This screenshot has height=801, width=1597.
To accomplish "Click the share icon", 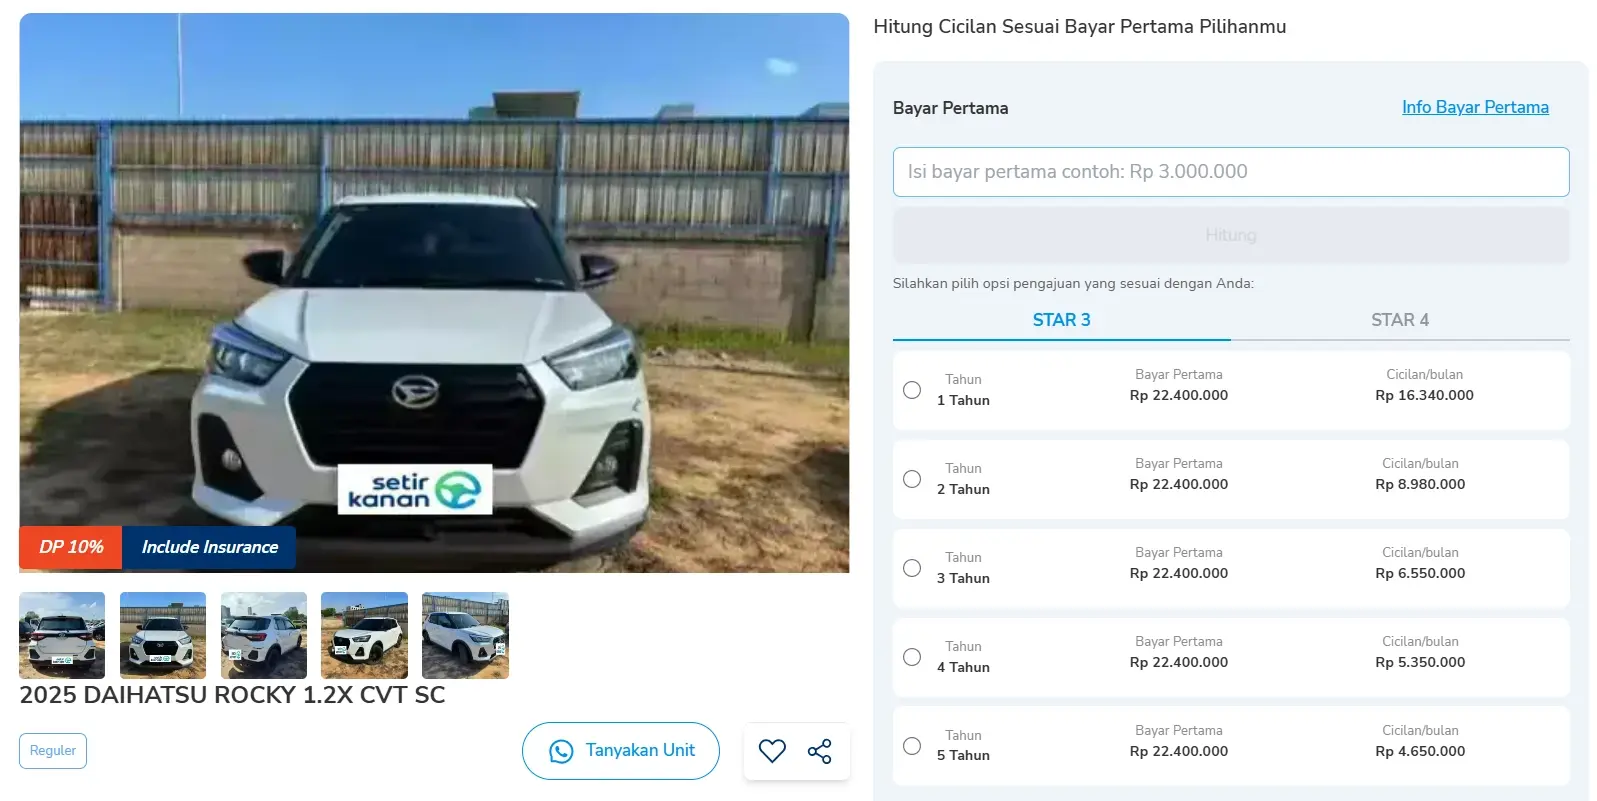I will point(819,751).
